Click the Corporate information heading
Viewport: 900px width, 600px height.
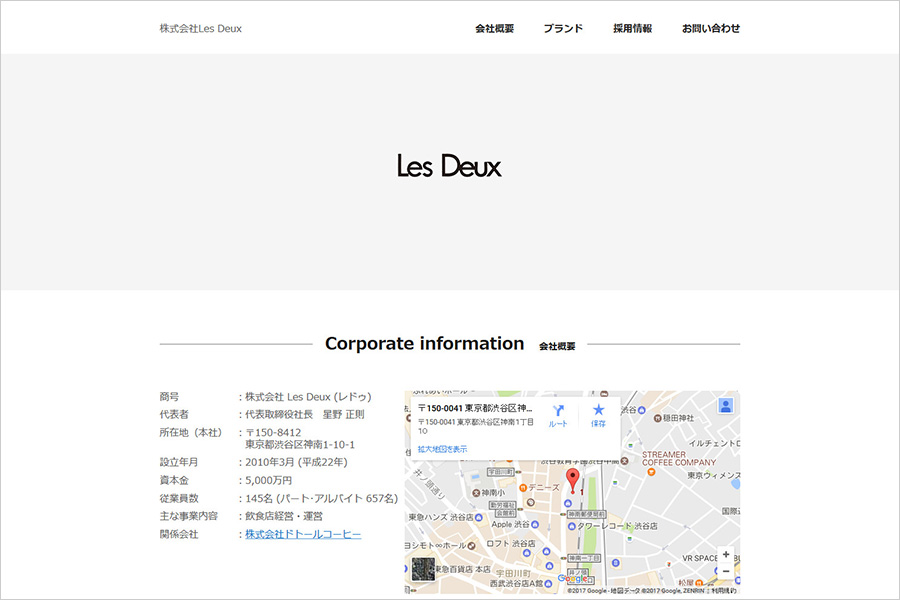424,343
